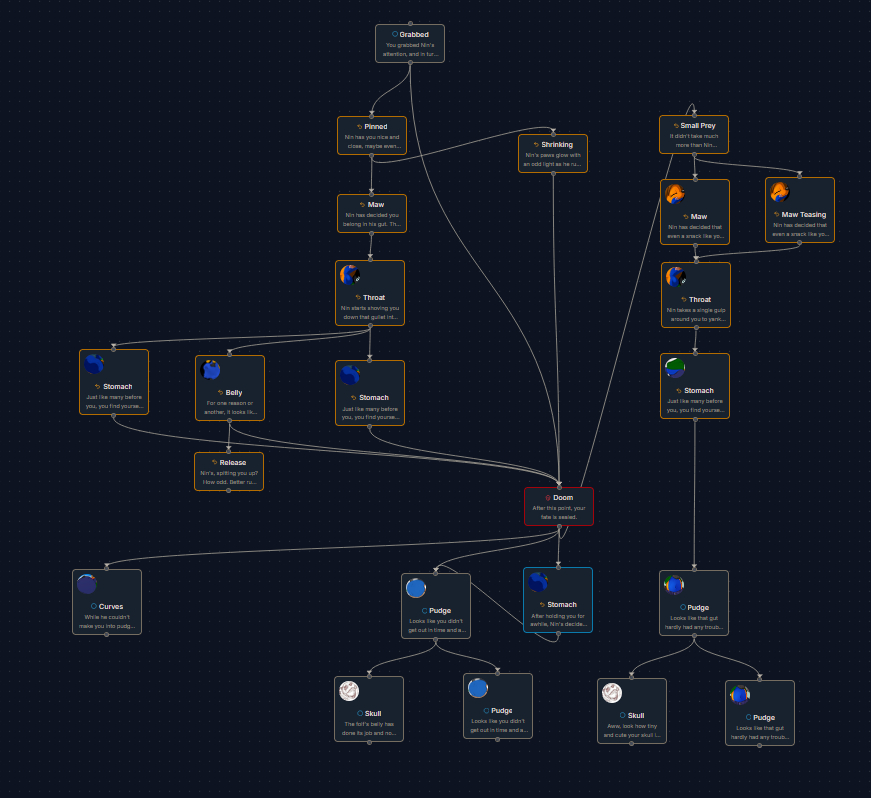This screenshot has width=871, height=798.
Task: Click skull icon in 'Aww, look how tiny' node
Action: [x=612, y=693]
